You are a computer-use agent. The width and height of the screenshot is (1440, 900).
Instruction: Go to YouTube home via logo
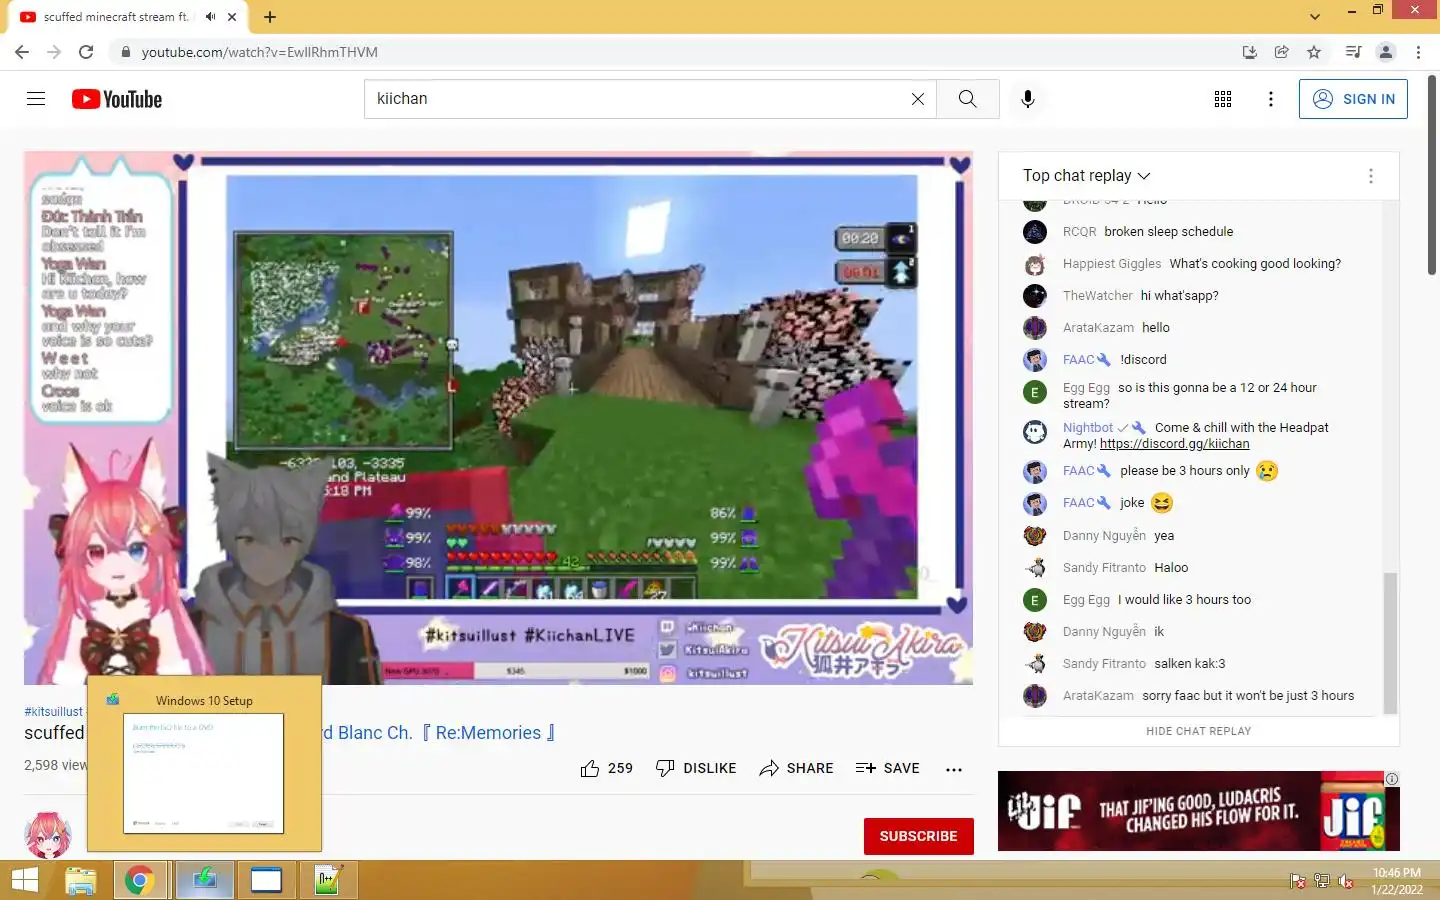pyautogui.click(x=117, y=99)
